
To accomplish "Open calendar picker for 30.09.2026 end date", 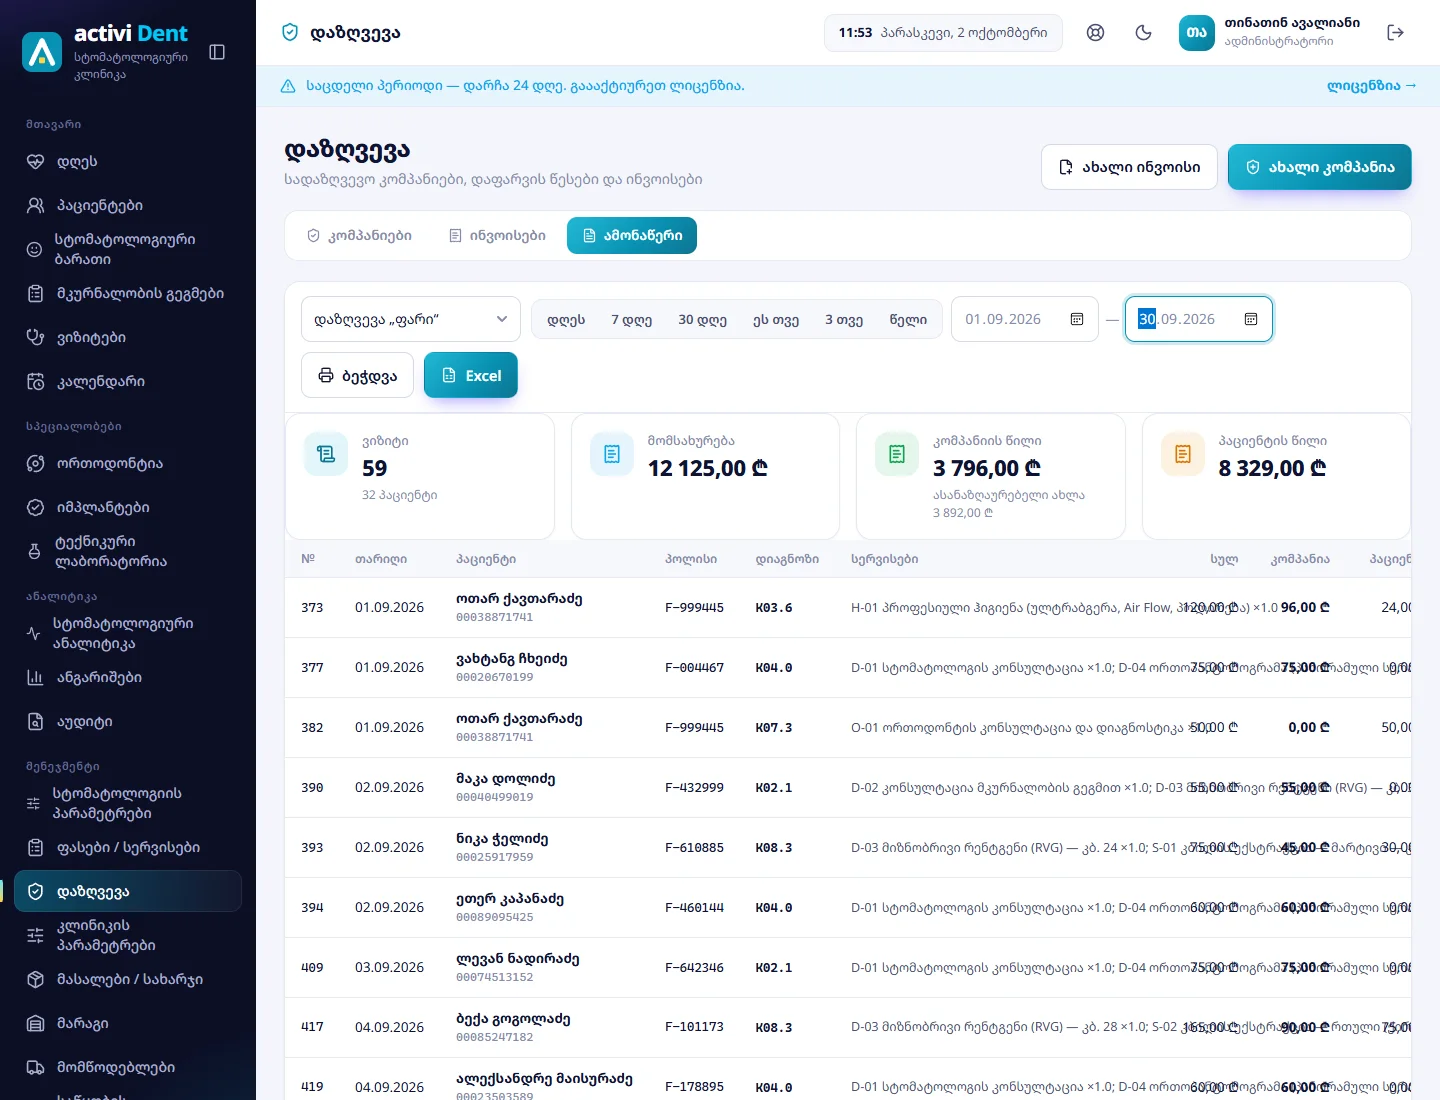I will (x=1251, y=319).
